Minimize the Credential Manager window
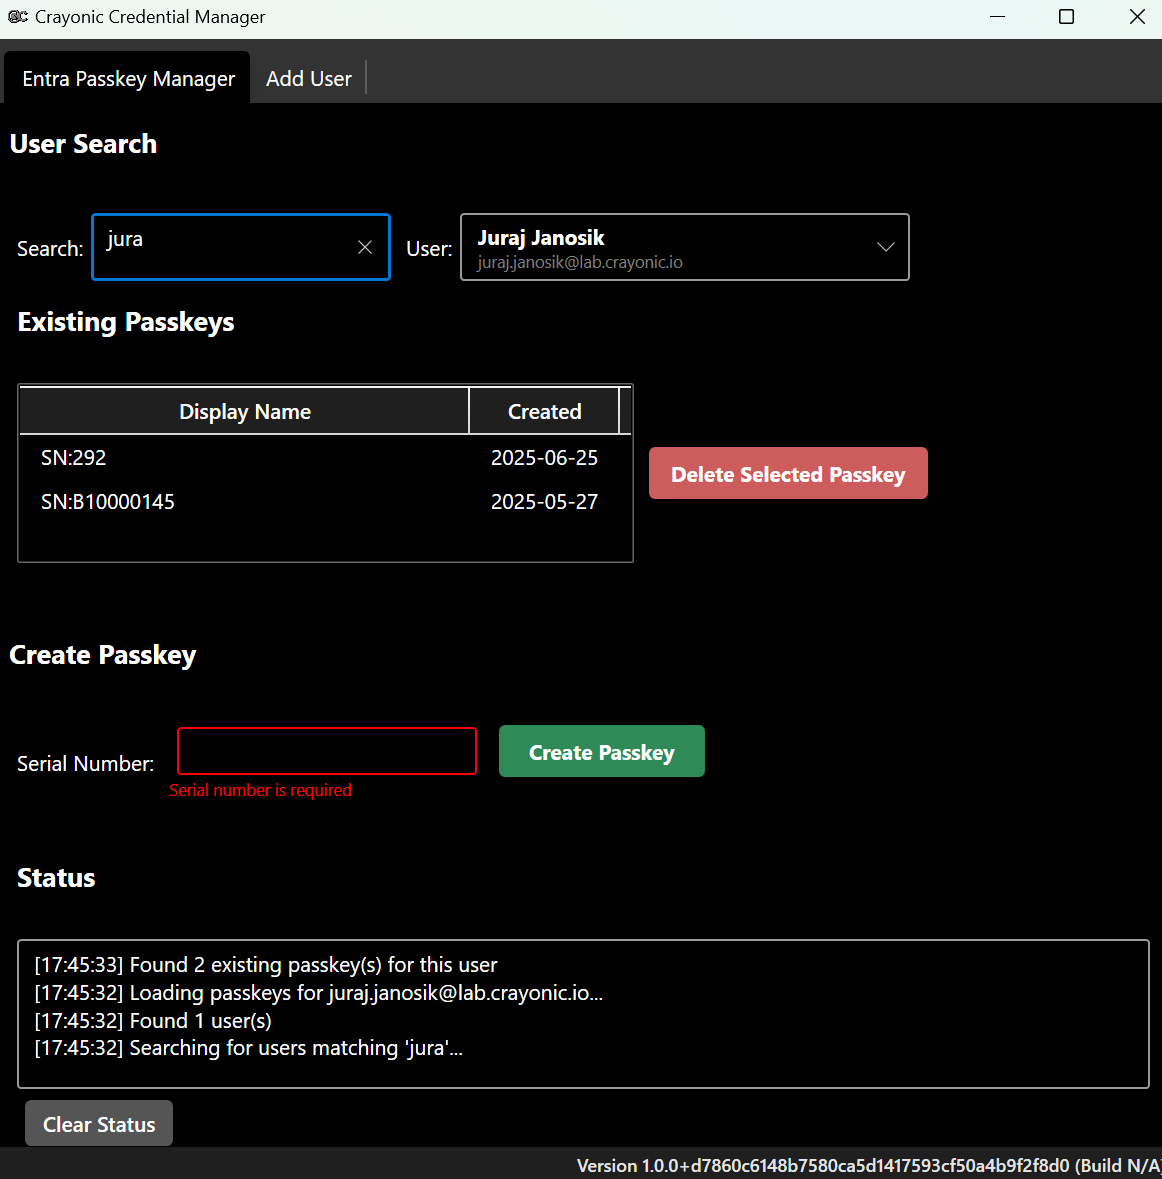1162x1179 pixels. (997, 17)
